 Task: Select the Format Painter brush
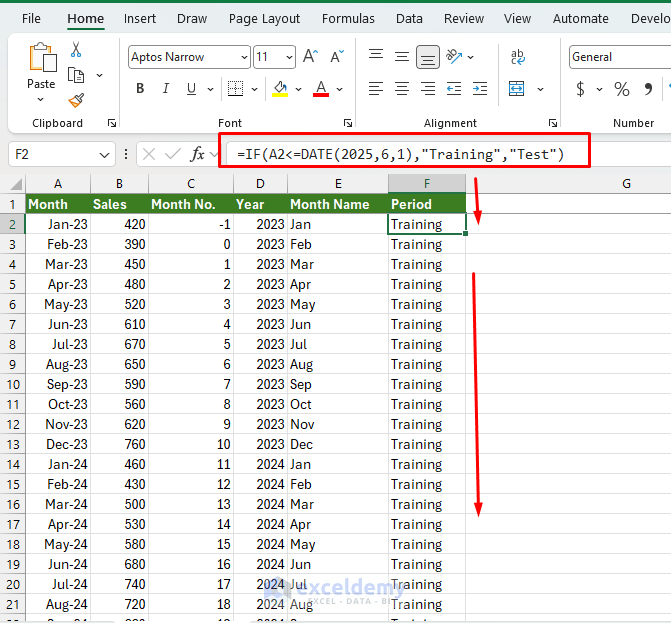pos(76,101)
